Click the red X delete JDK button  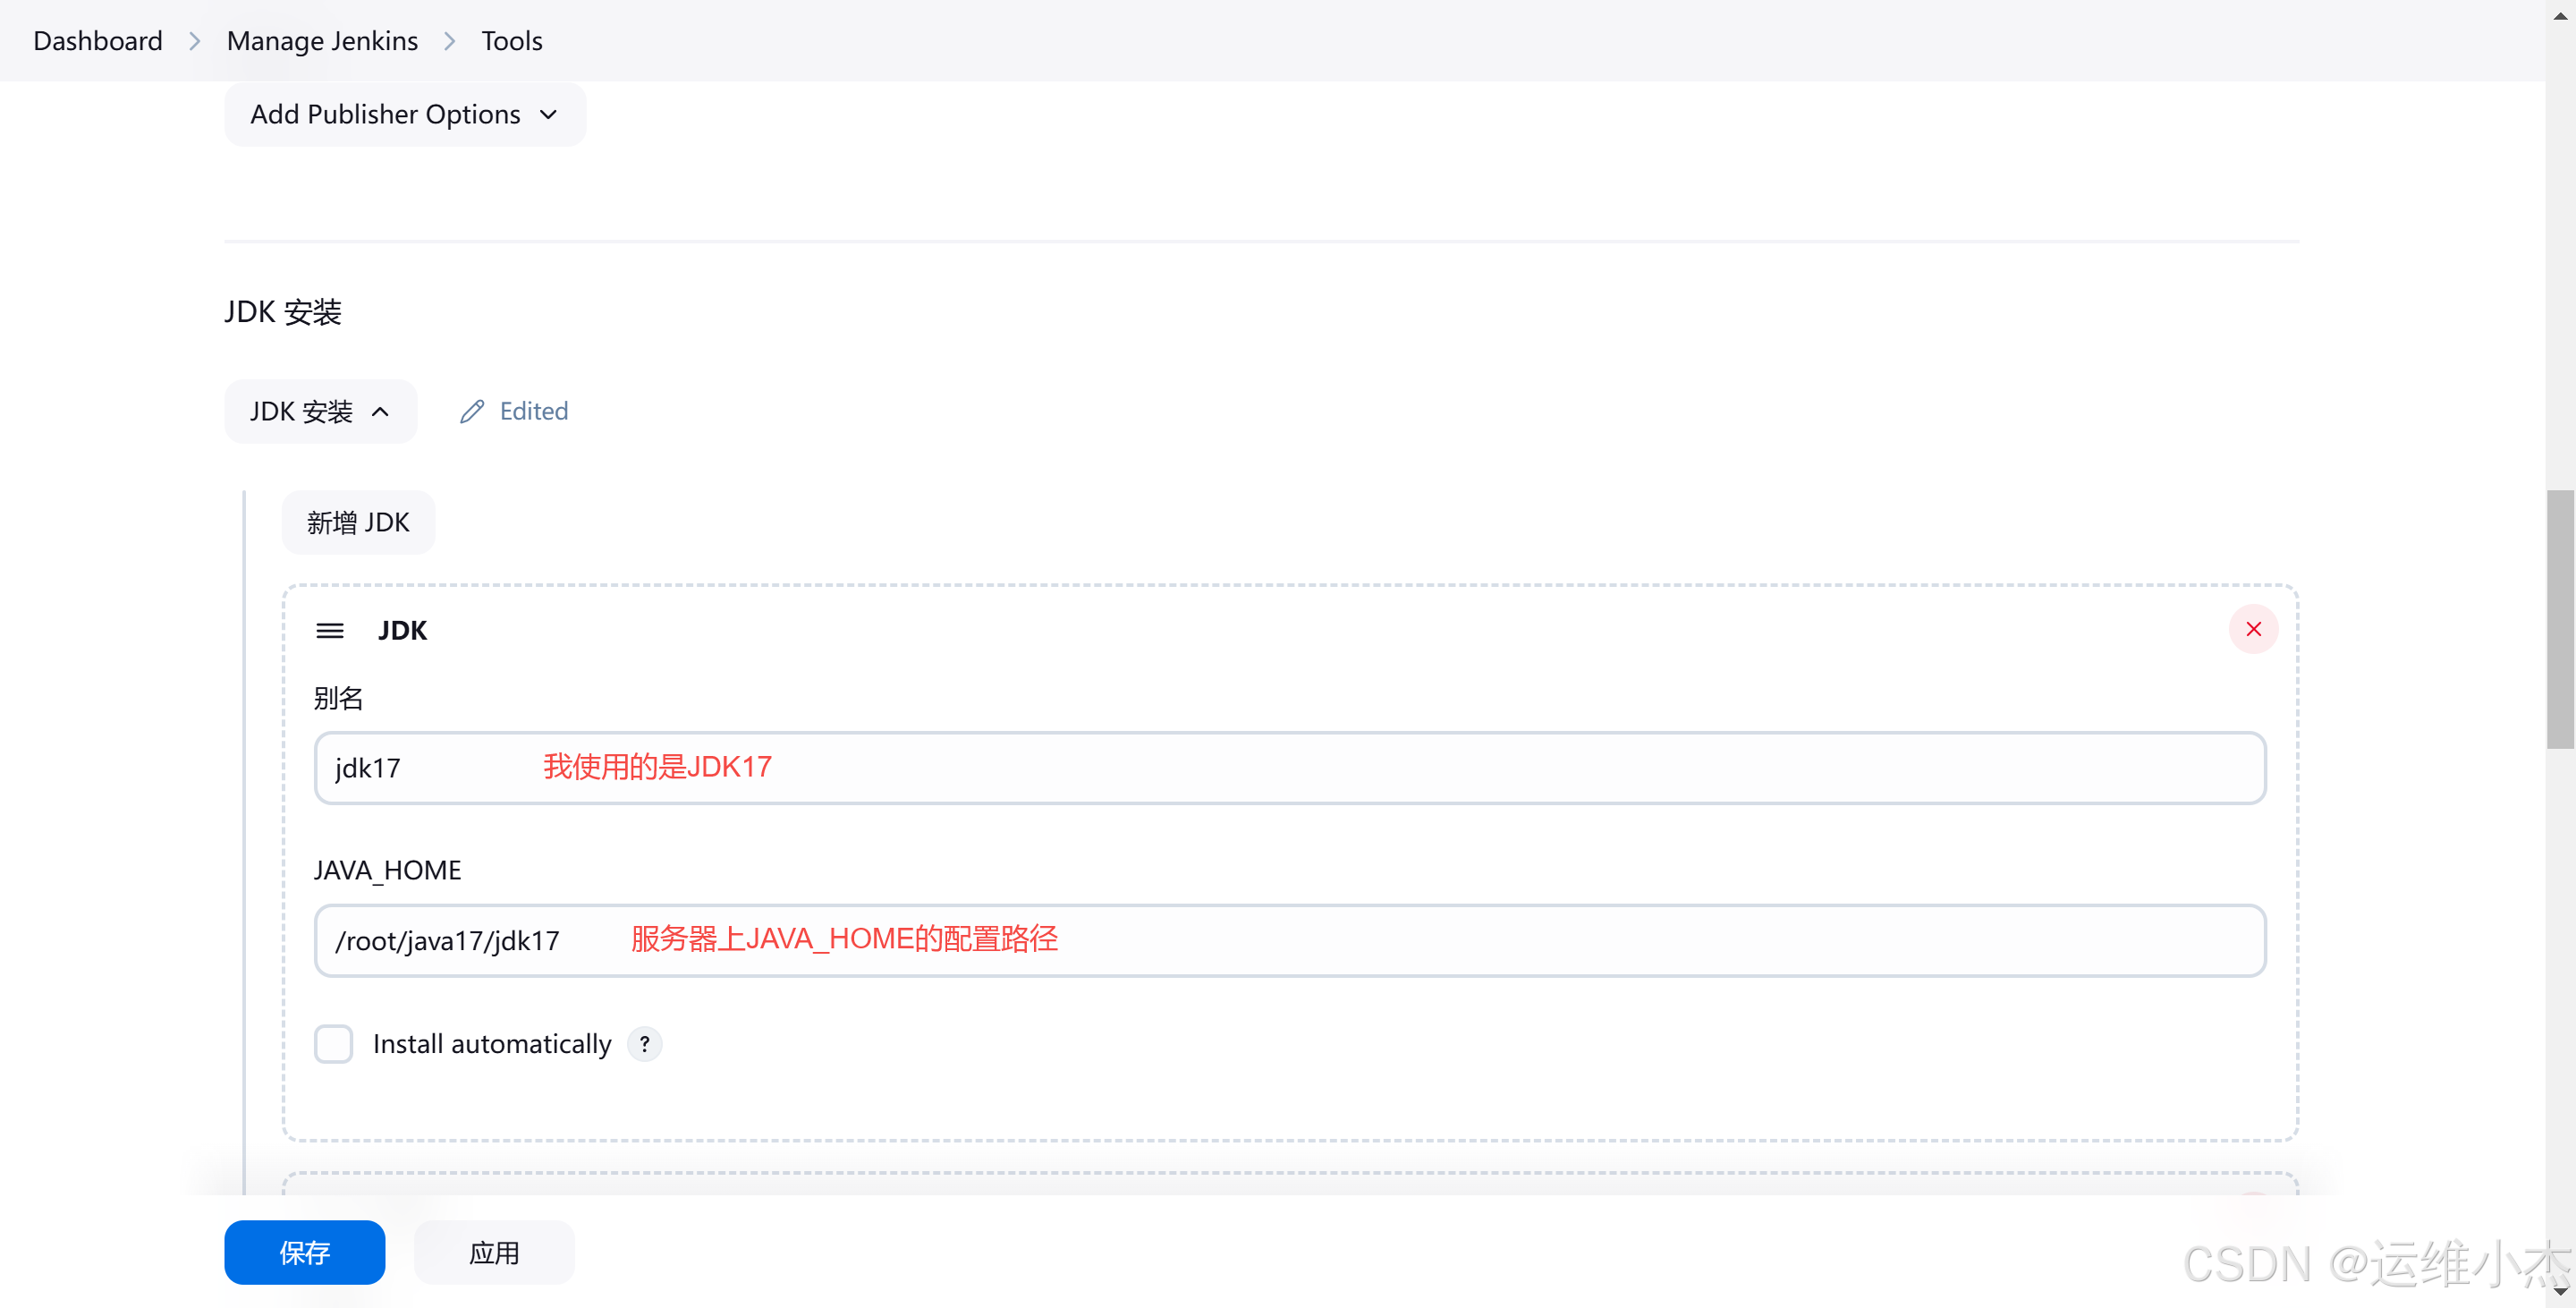[2252, 629]
